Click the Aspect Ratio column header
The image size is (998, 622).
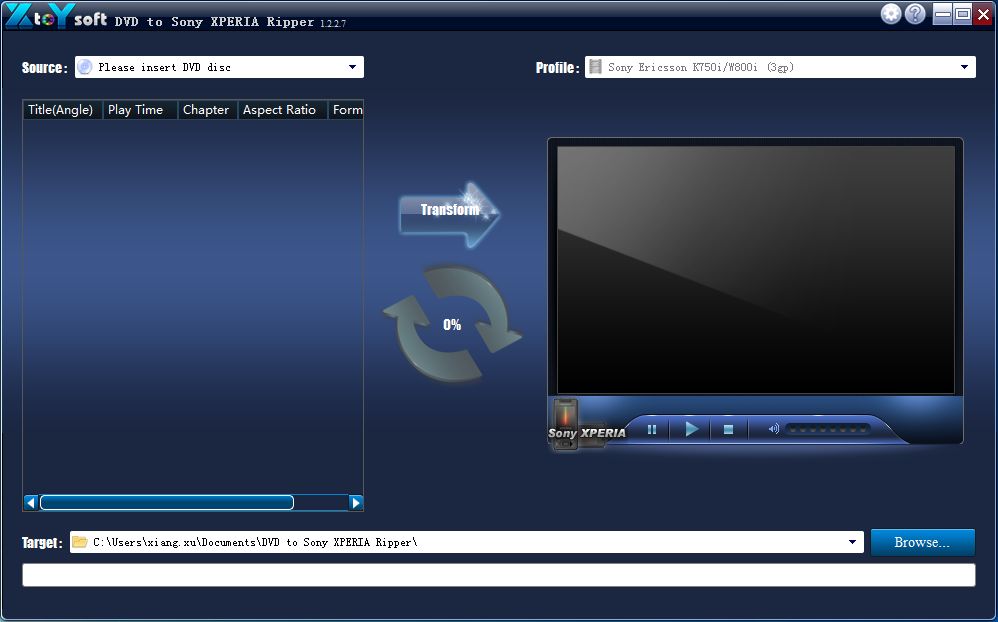click(283, 110)
